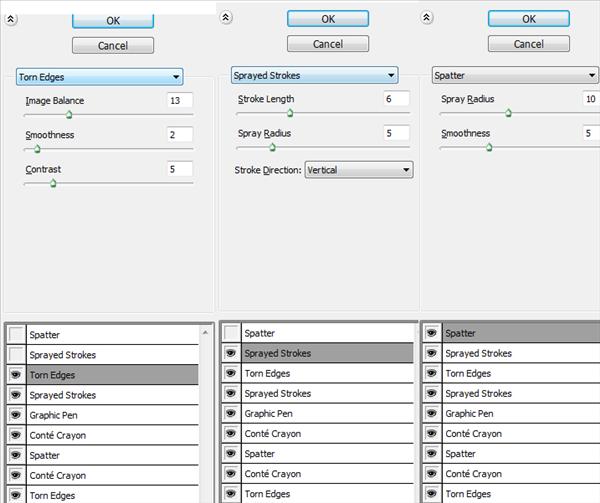Hide highlighted Torn Edges layer via eye icon
The width and height of the screenshot is (600, 503).
tap(16, 375)
